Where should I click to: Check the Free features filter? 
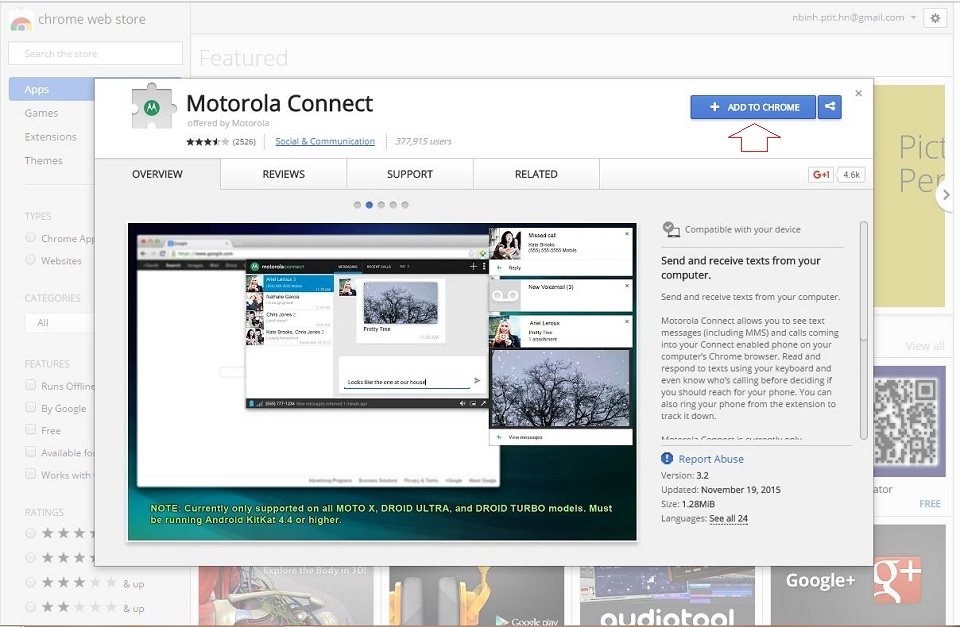32,430
